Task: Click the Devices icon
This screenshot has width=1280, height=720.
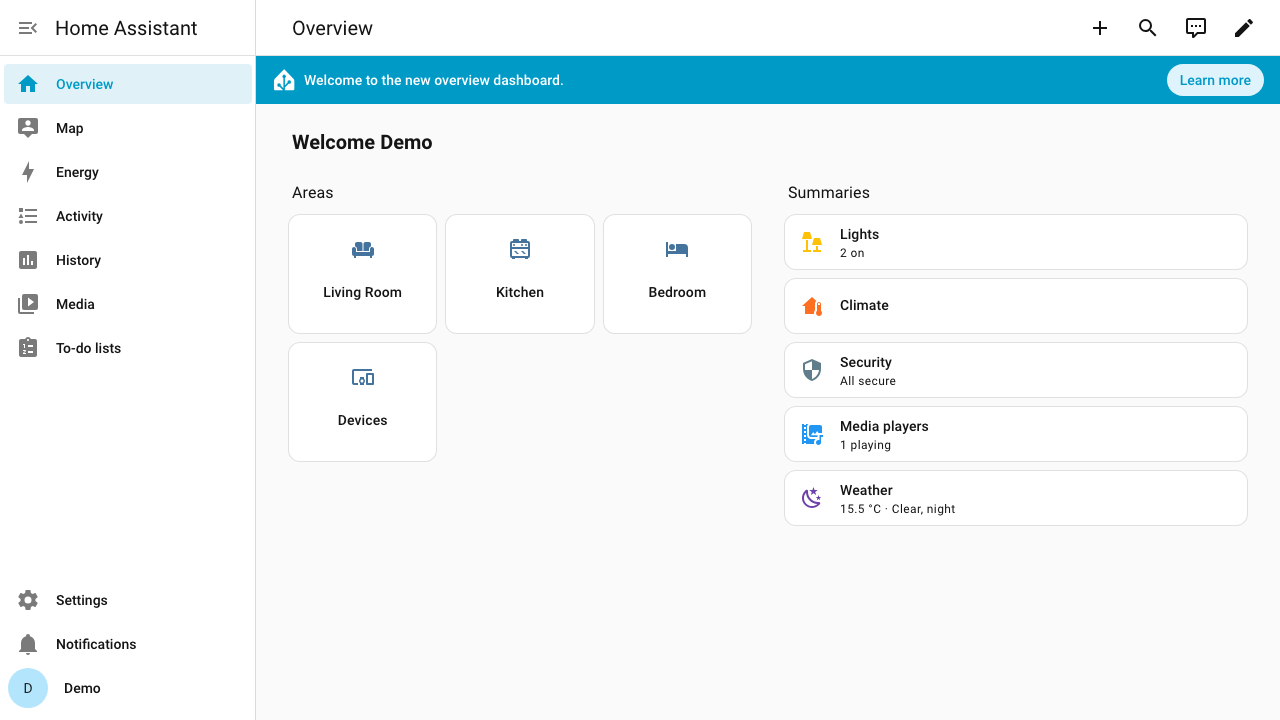Action: pos(363,377)
